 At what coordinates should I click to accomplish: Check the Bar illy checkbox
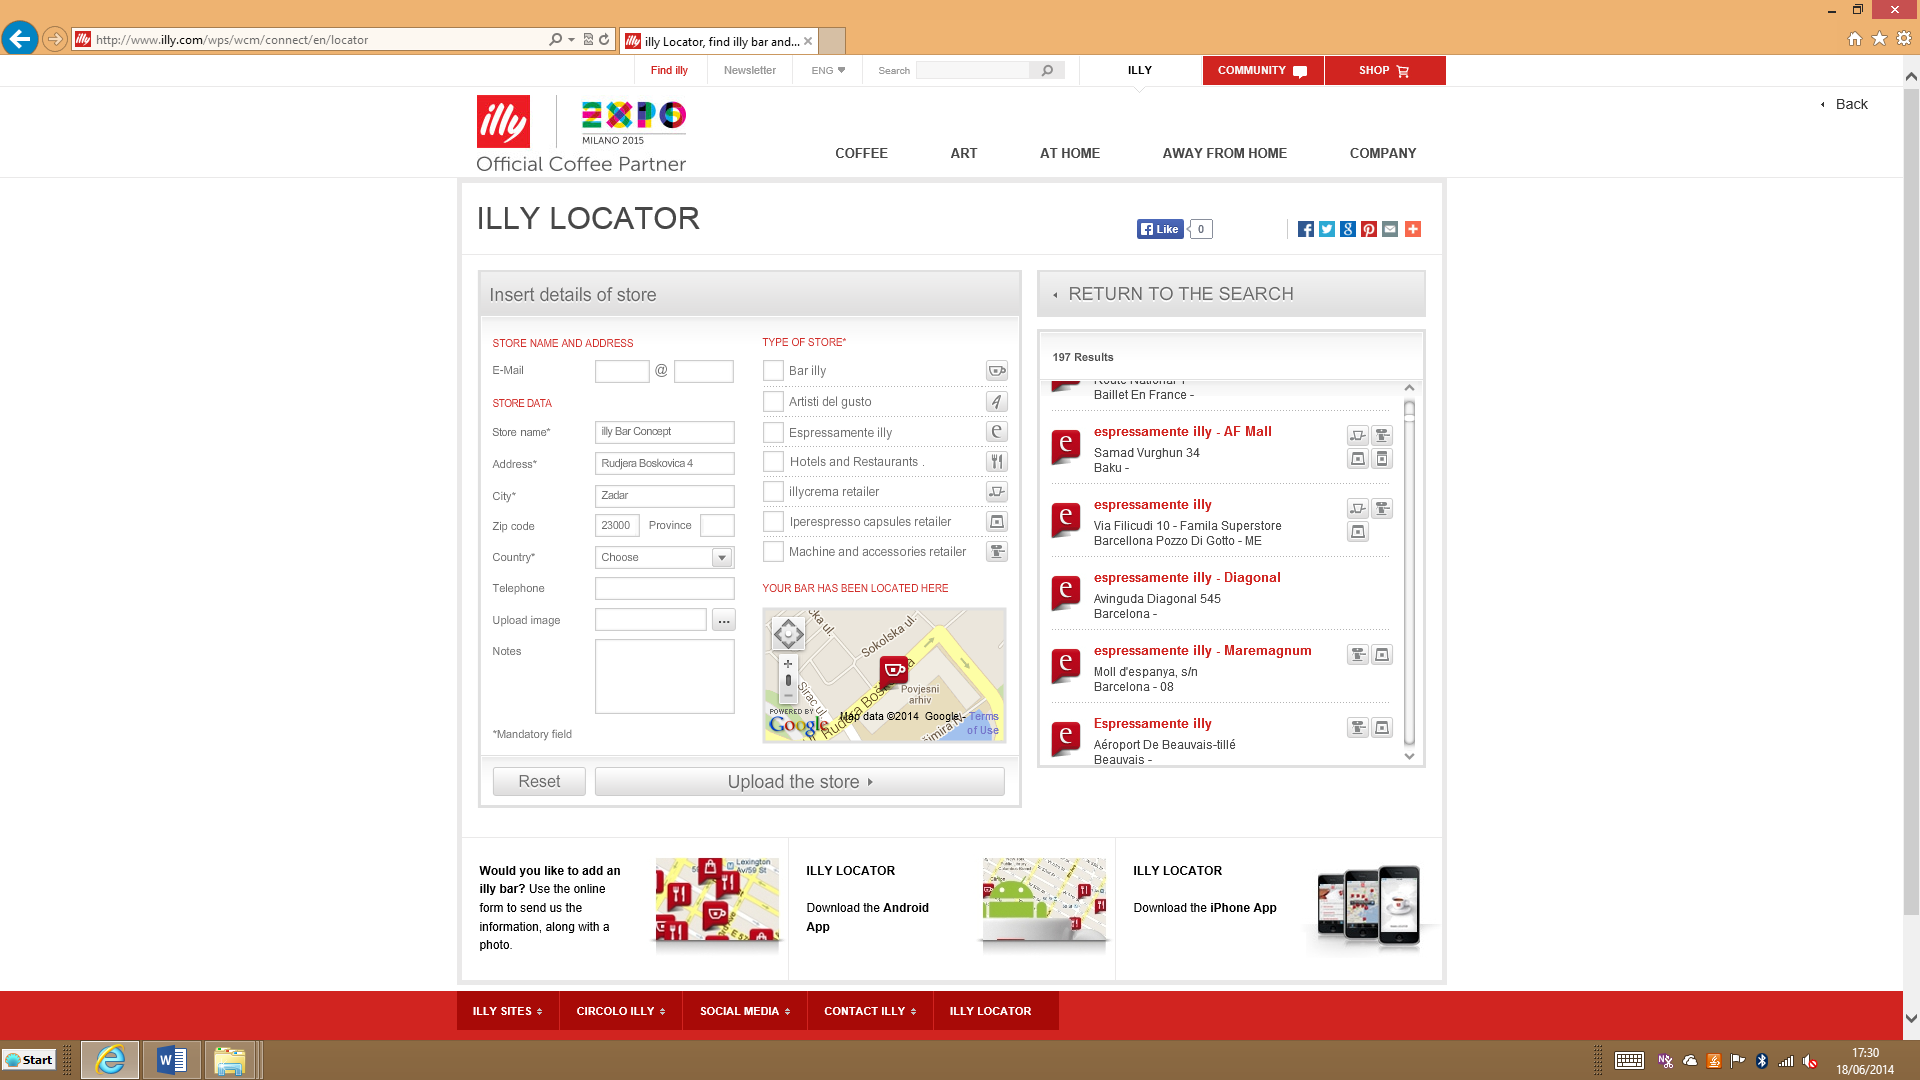pos(773,371)
